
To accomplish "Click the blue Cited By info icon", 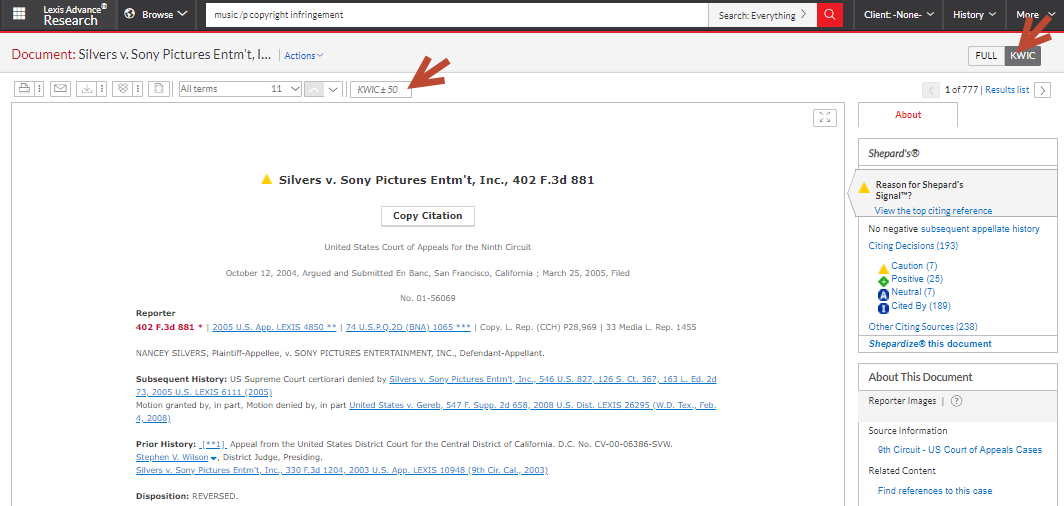I will coord(884,309).
